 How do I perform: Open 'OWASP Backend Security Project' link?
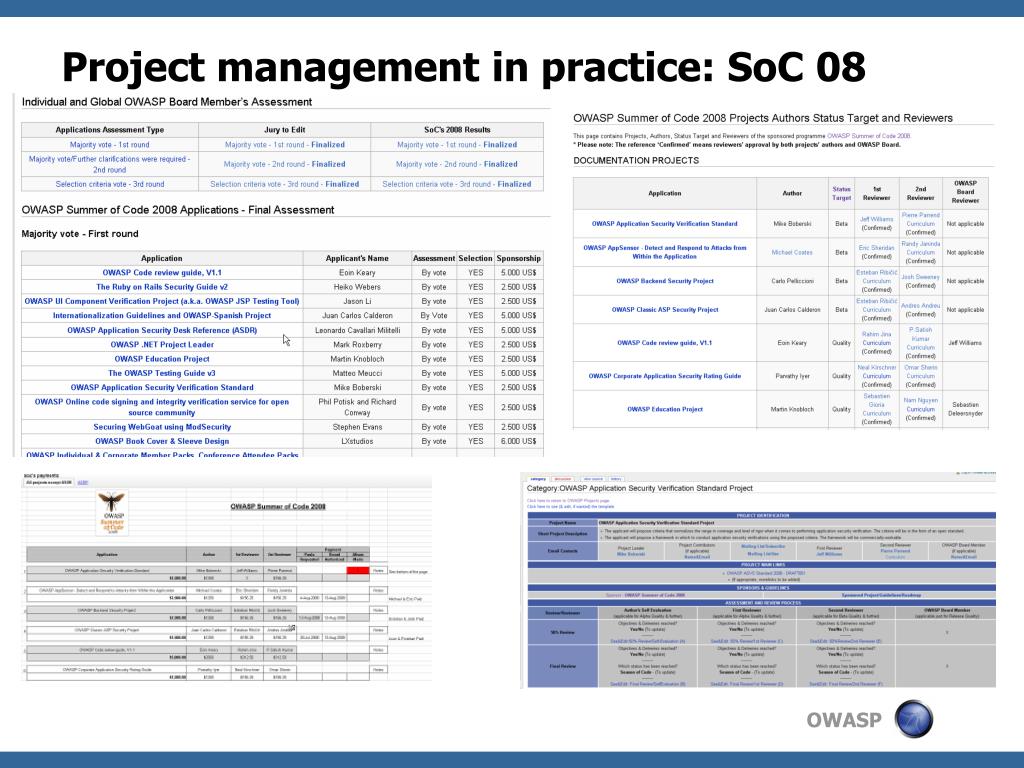pos(665,281)
